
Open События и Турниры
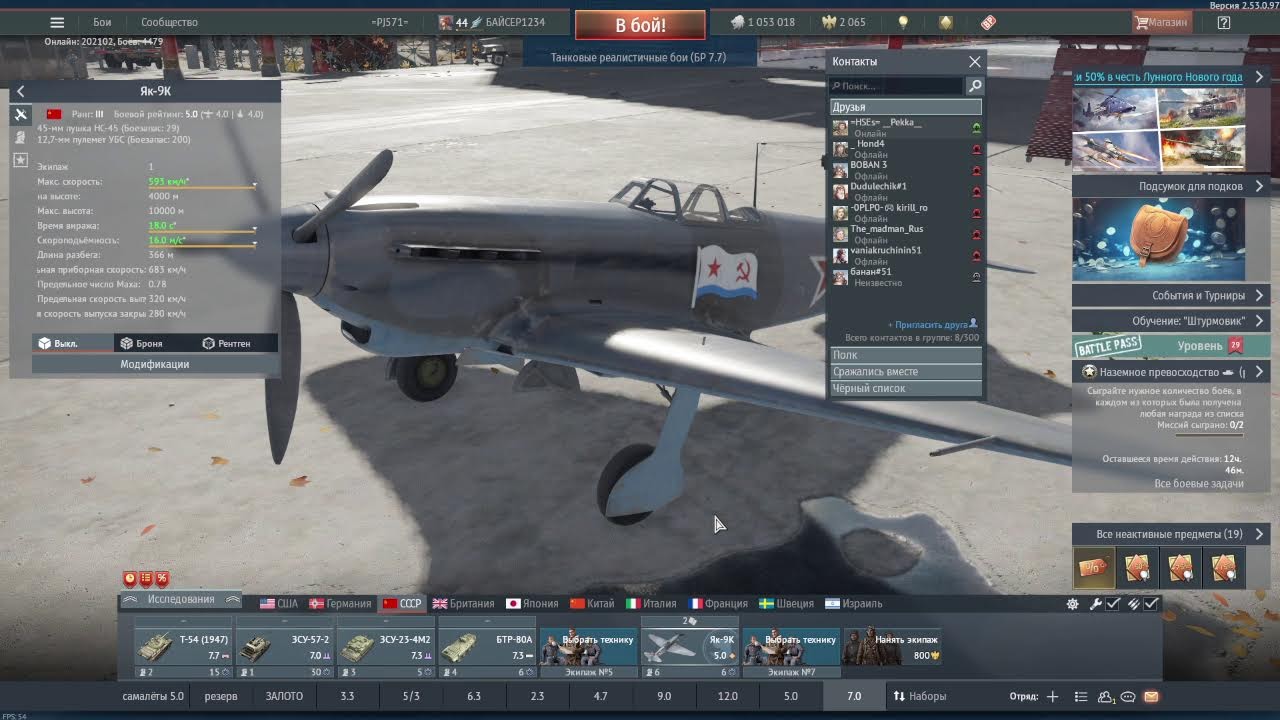pos(1172,295)
